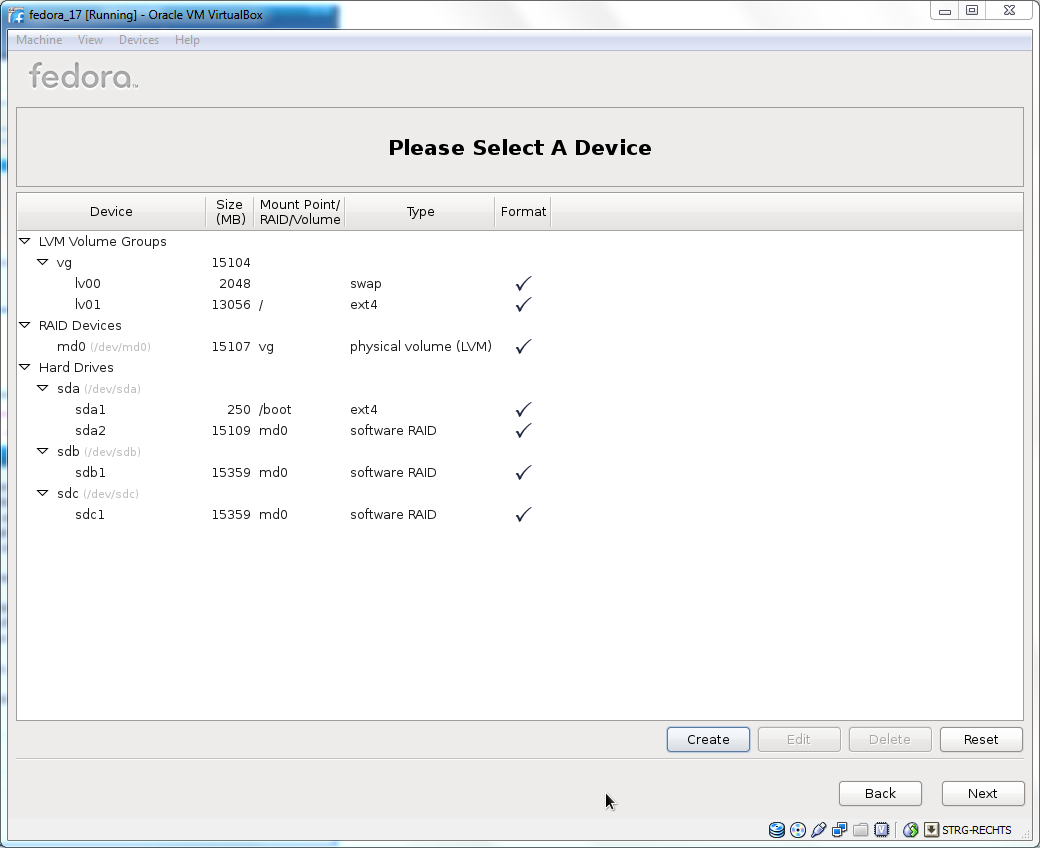Select the sda1 partition row
Viewport: 1040px width, 848px height.
click(520, 409)
